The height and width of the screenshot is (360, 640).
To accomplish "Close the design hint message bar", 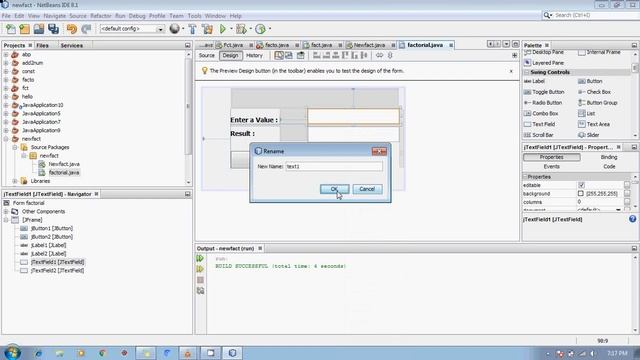I will pos(511,71).
